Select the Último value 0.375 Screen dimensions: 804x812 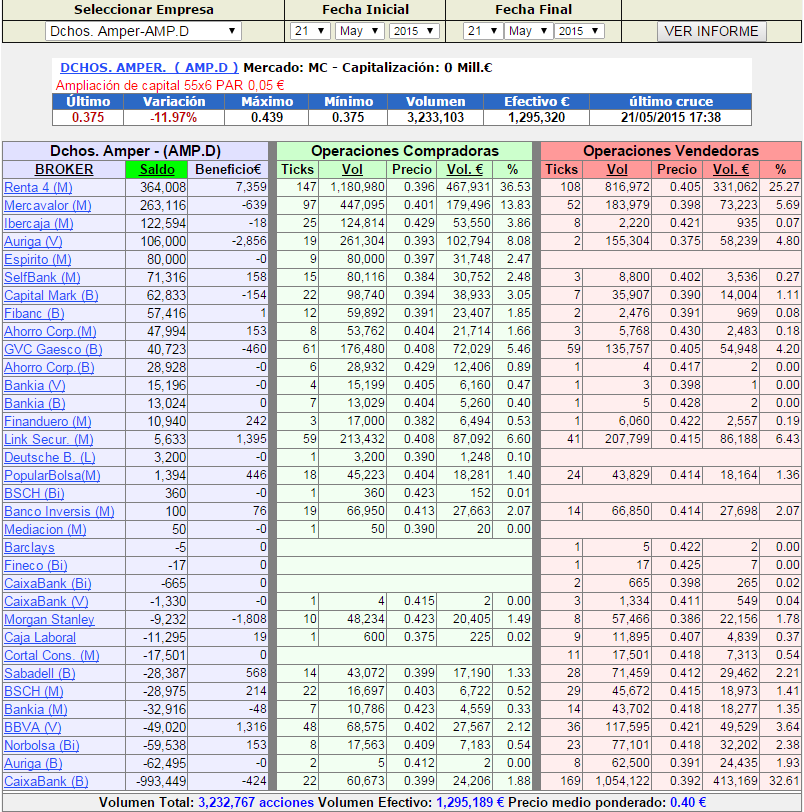87,118
